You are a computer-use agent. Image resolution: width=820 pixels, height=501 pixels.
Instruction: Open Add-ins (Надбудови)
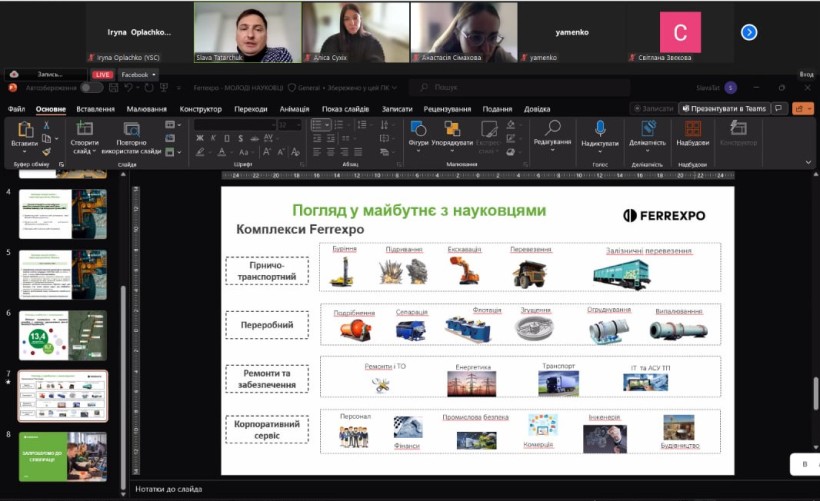[692, 134]
